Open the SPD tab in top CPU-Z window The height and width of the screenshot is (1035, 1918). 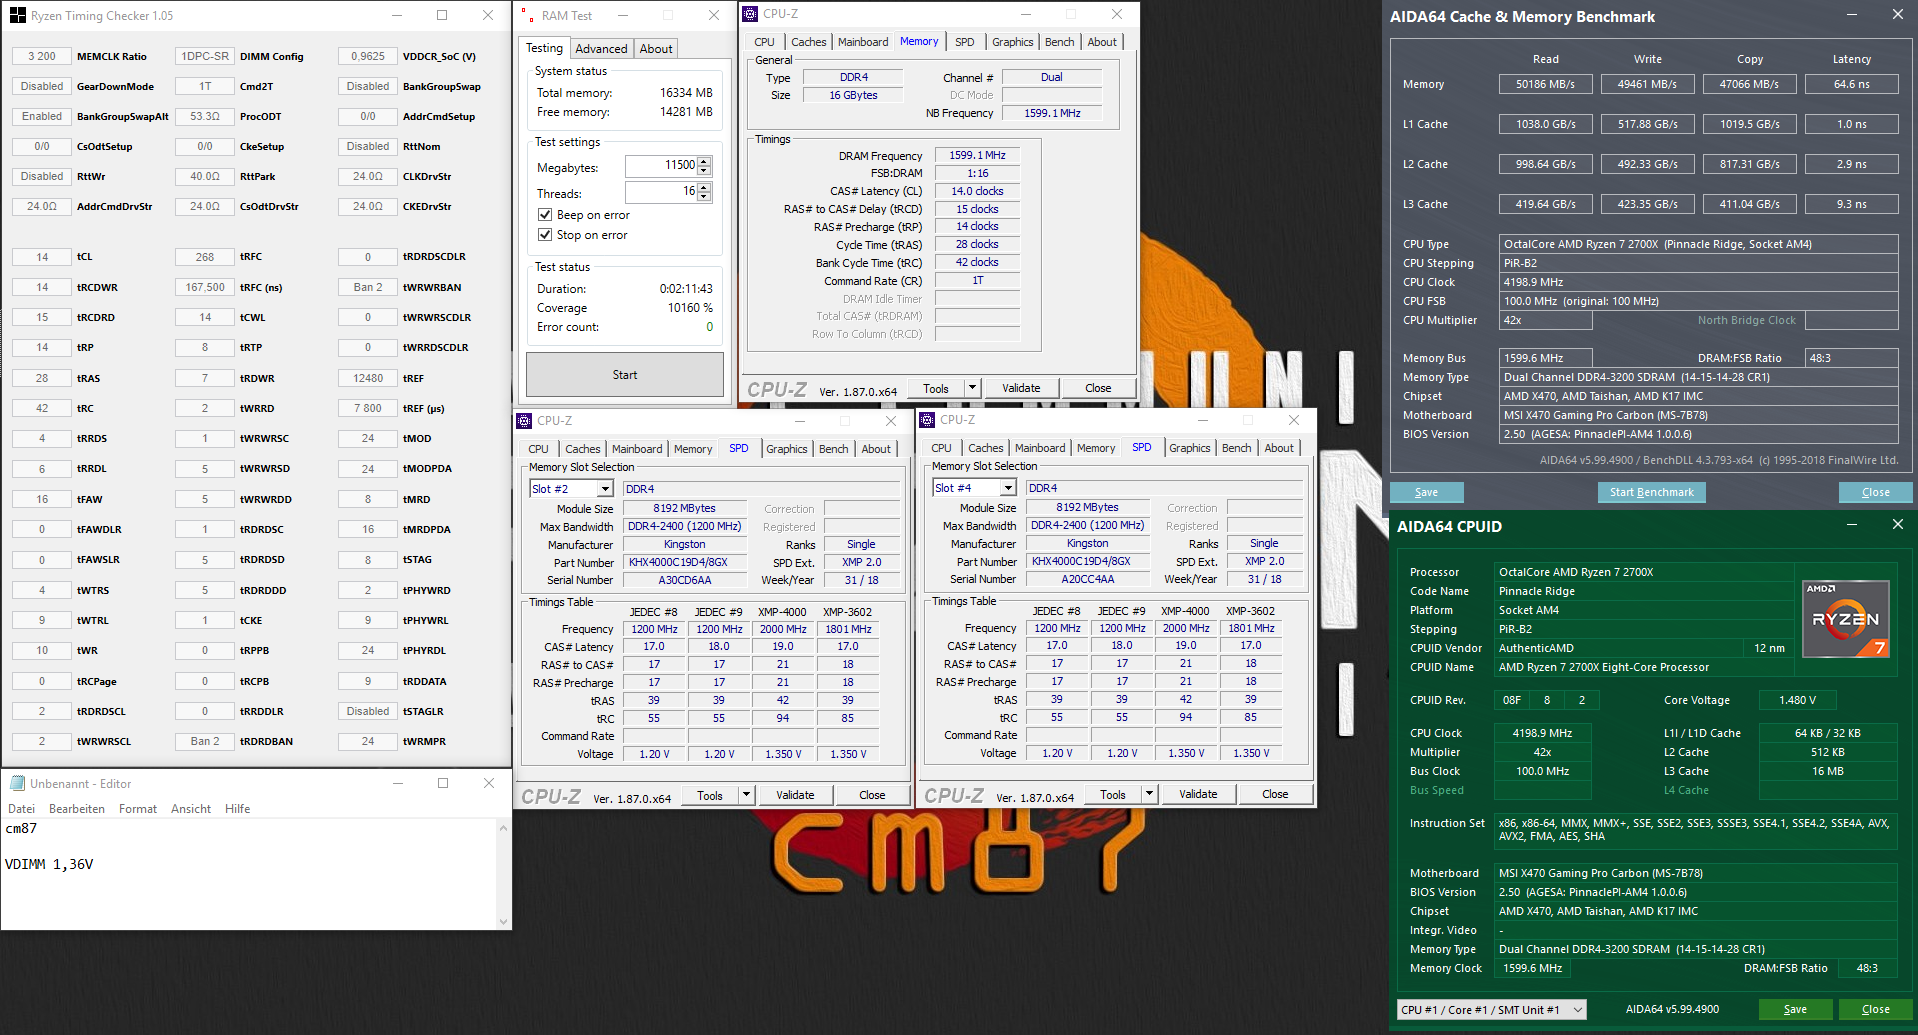[x=964, y=42]
